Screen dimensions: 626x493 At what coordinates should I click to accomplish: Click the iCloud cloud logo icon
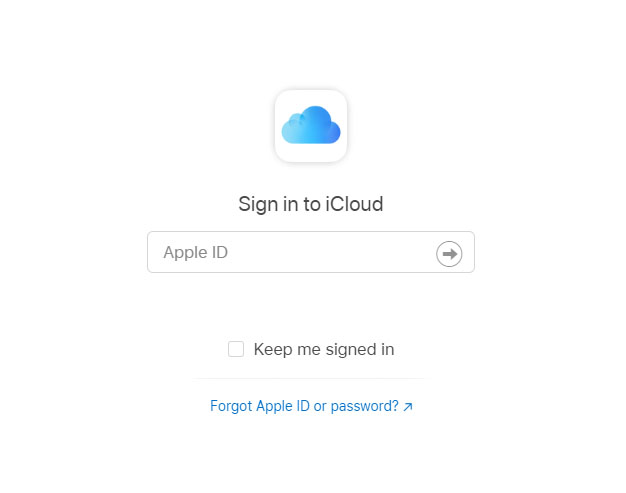coord(311,125)
